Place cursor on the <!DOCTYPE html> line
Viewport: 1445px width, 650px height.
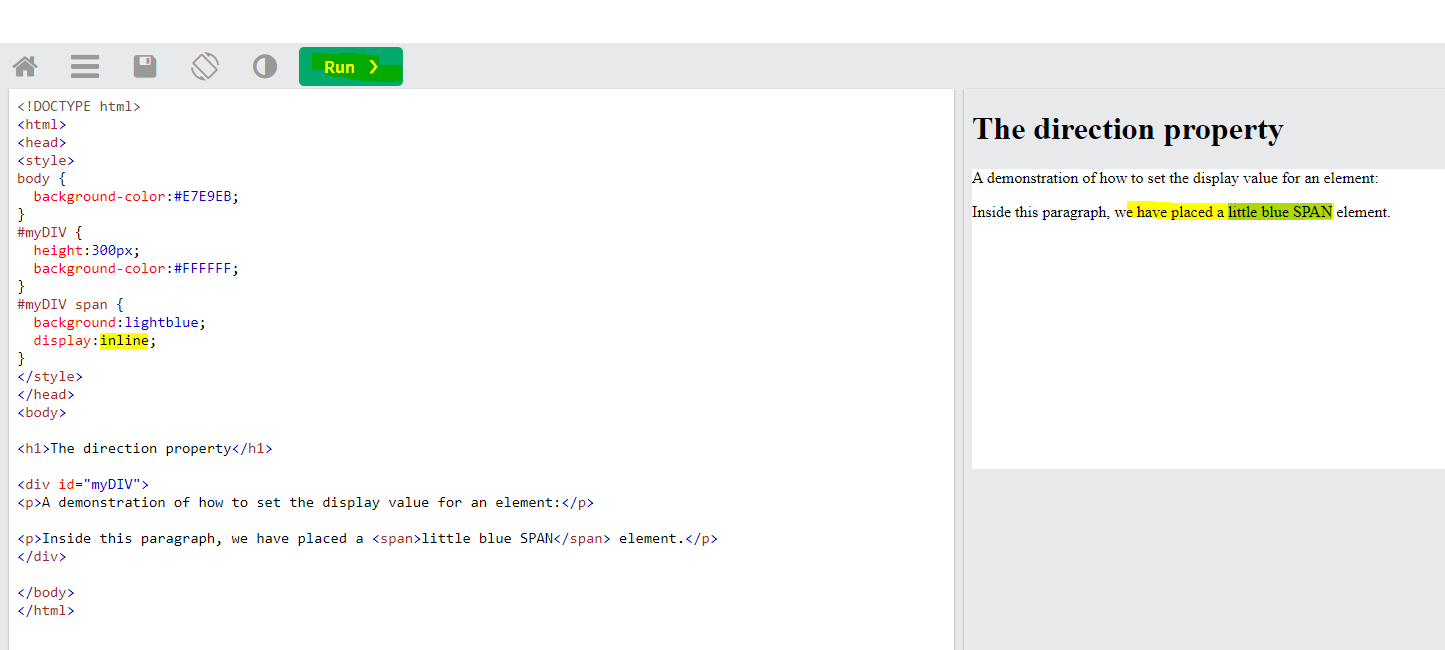(79, 107)
